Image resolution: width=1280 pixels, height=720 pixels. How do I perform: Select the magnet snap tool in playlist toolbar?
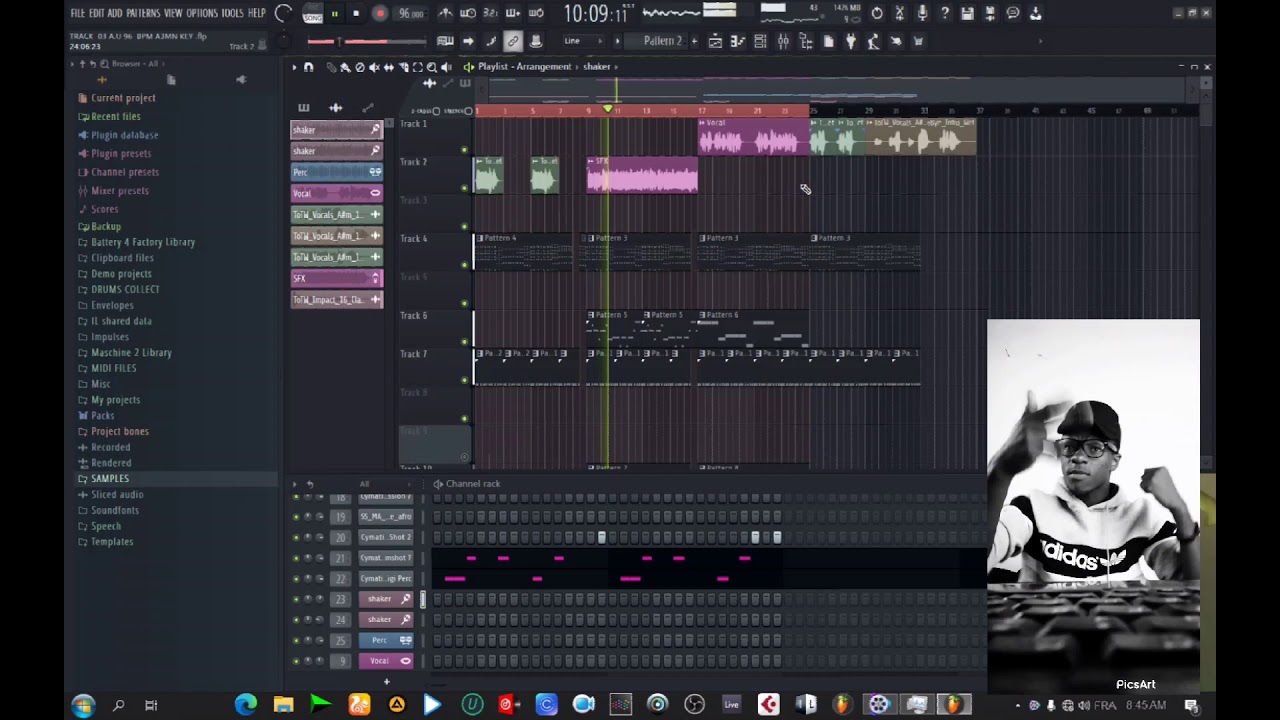pos(309,67)
